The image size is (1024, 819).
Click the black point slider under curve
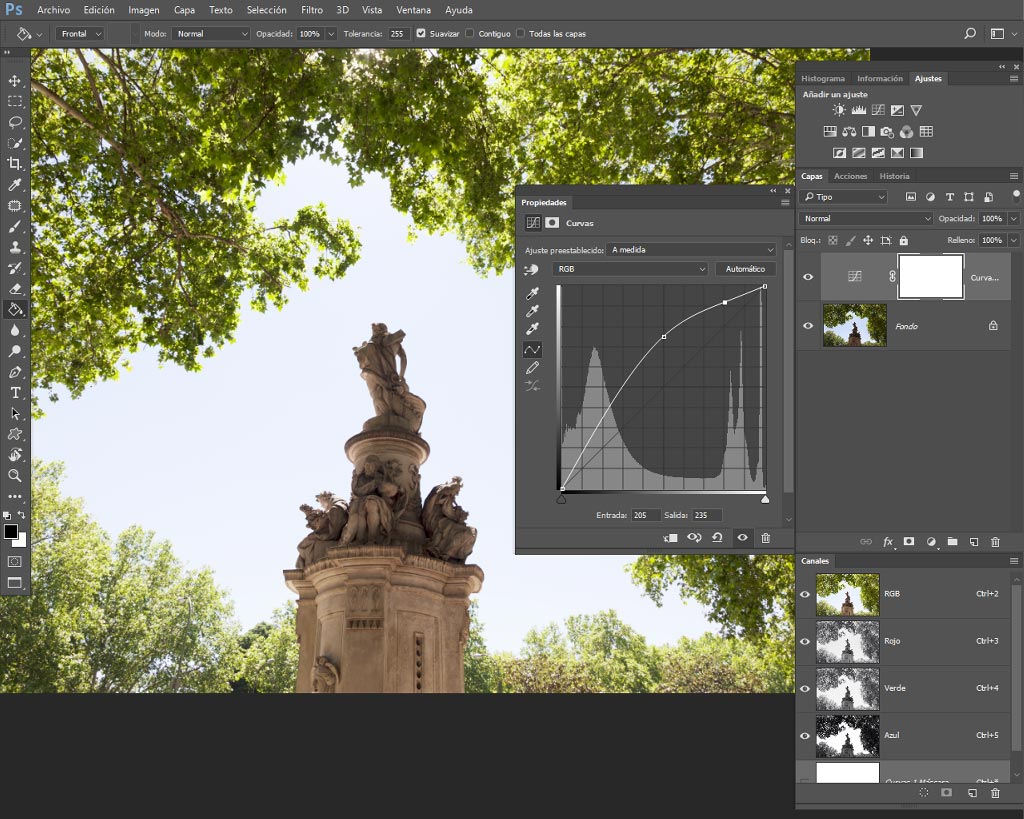click(561, 500)
